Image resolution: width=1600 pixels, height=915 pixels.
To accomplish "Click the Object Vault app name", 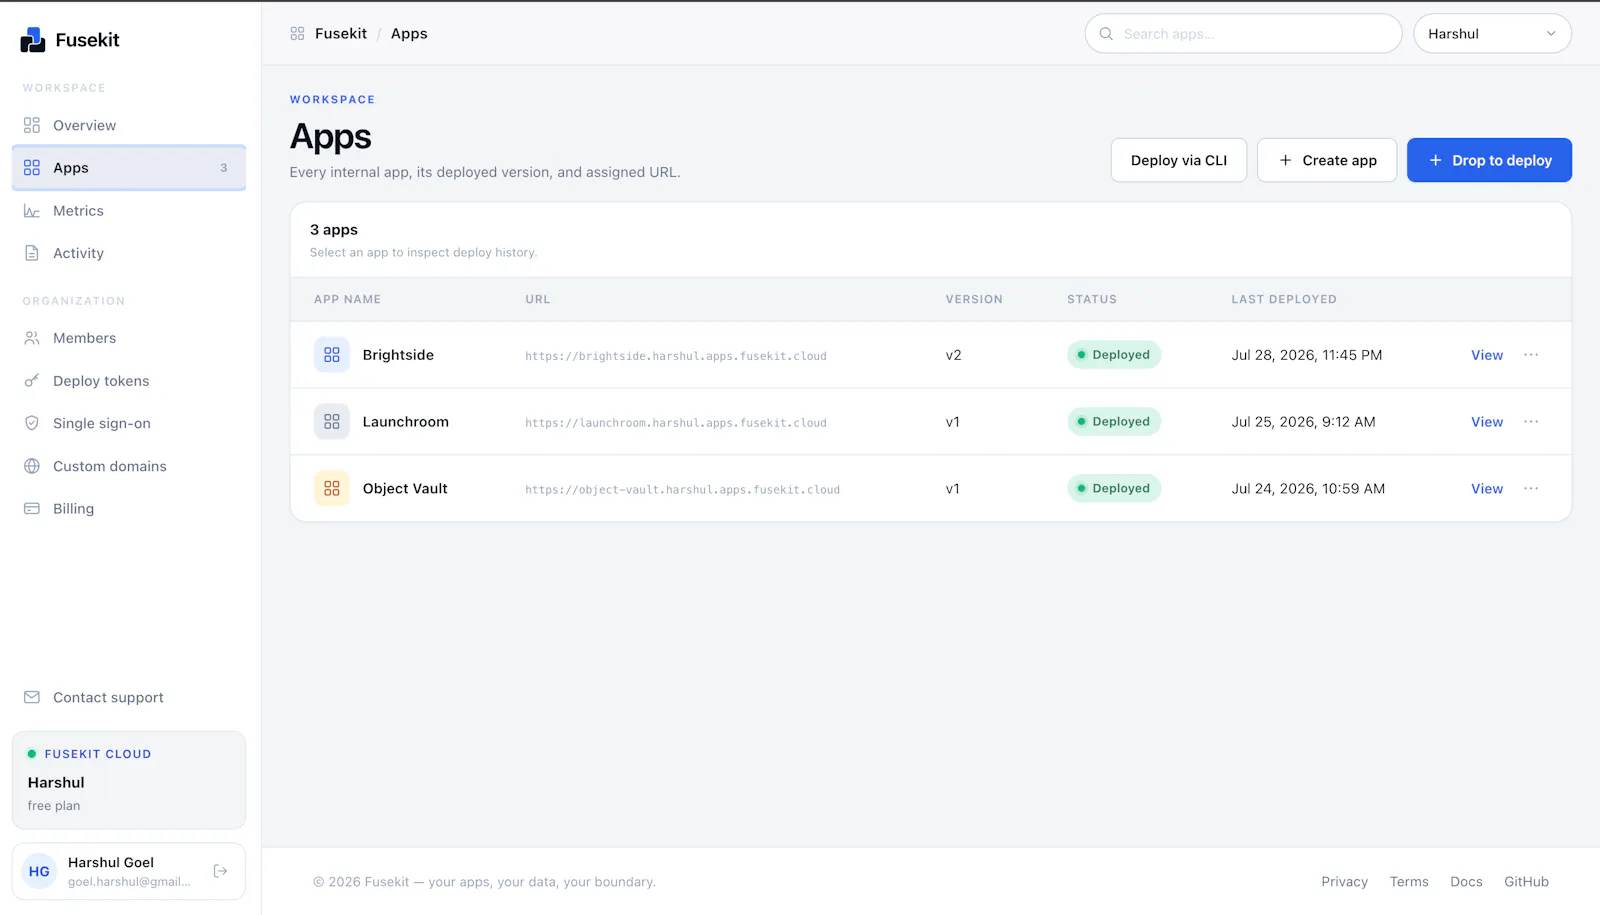I will pyautogui.click(x=405, y=488).
